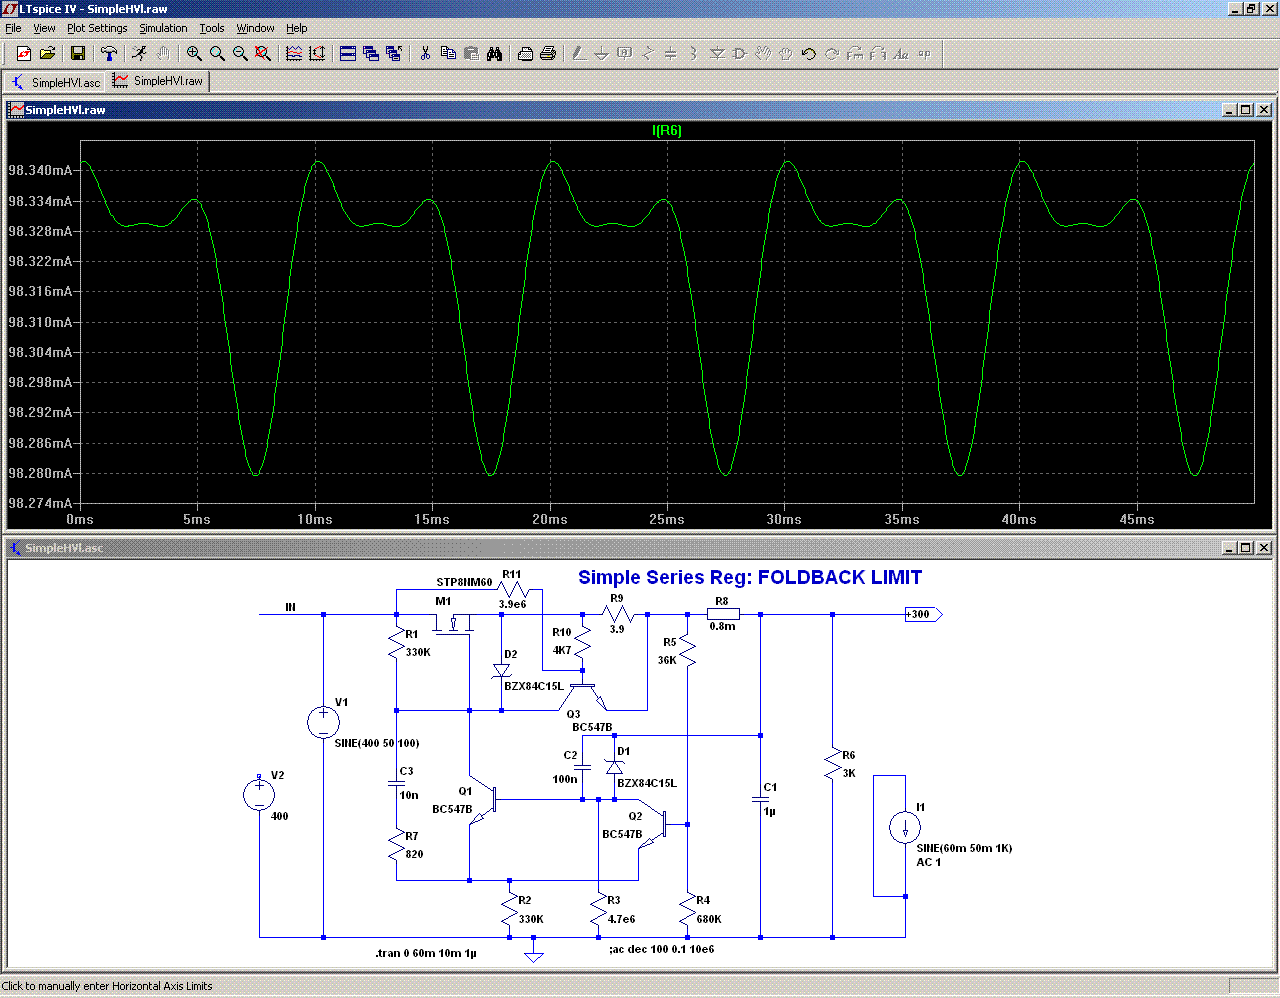
Task: Click the 98.280mA vertical axis label
Action: pos(40,473)
